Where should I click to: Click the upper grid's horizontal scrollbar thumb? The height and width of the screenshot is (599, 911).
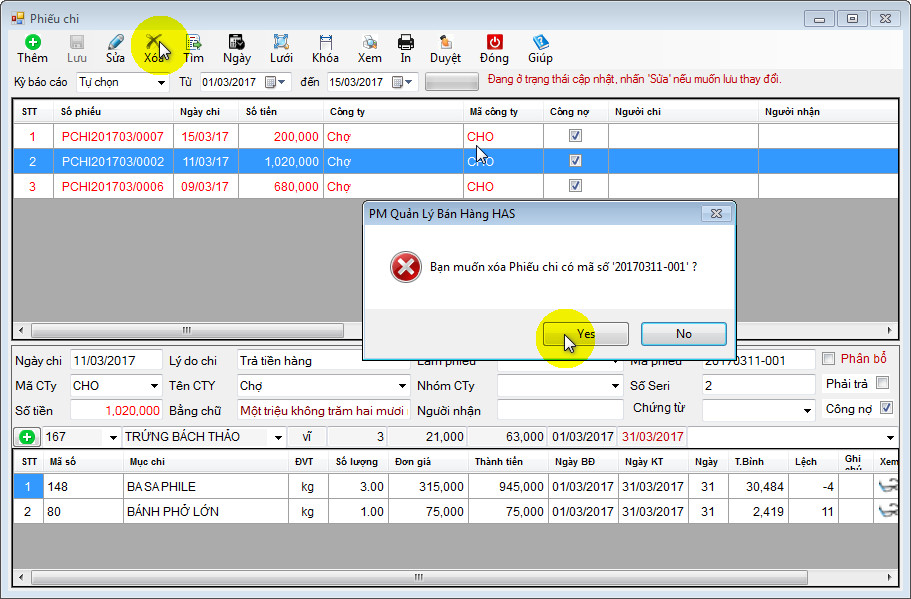[187, 331]
